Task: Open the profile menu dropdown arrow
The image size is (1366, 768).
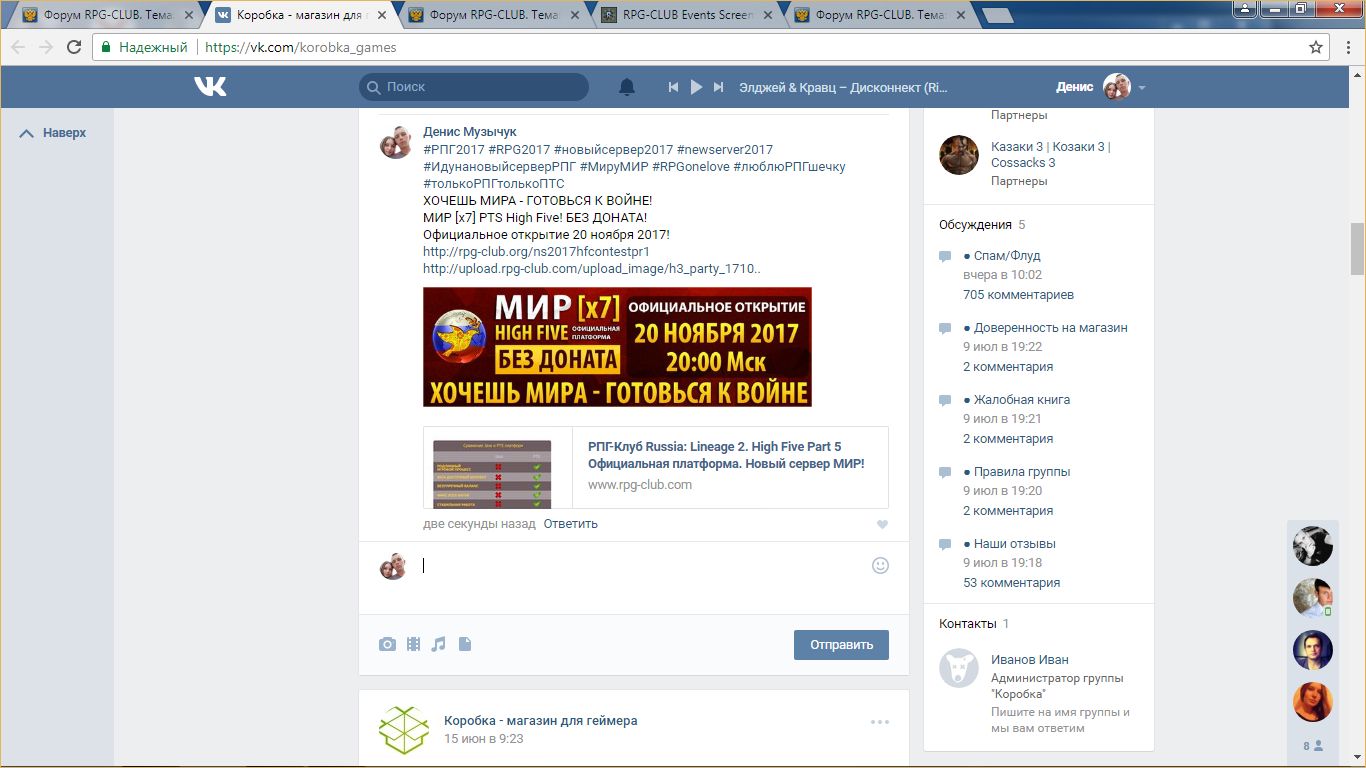Action: point(1142,88)
